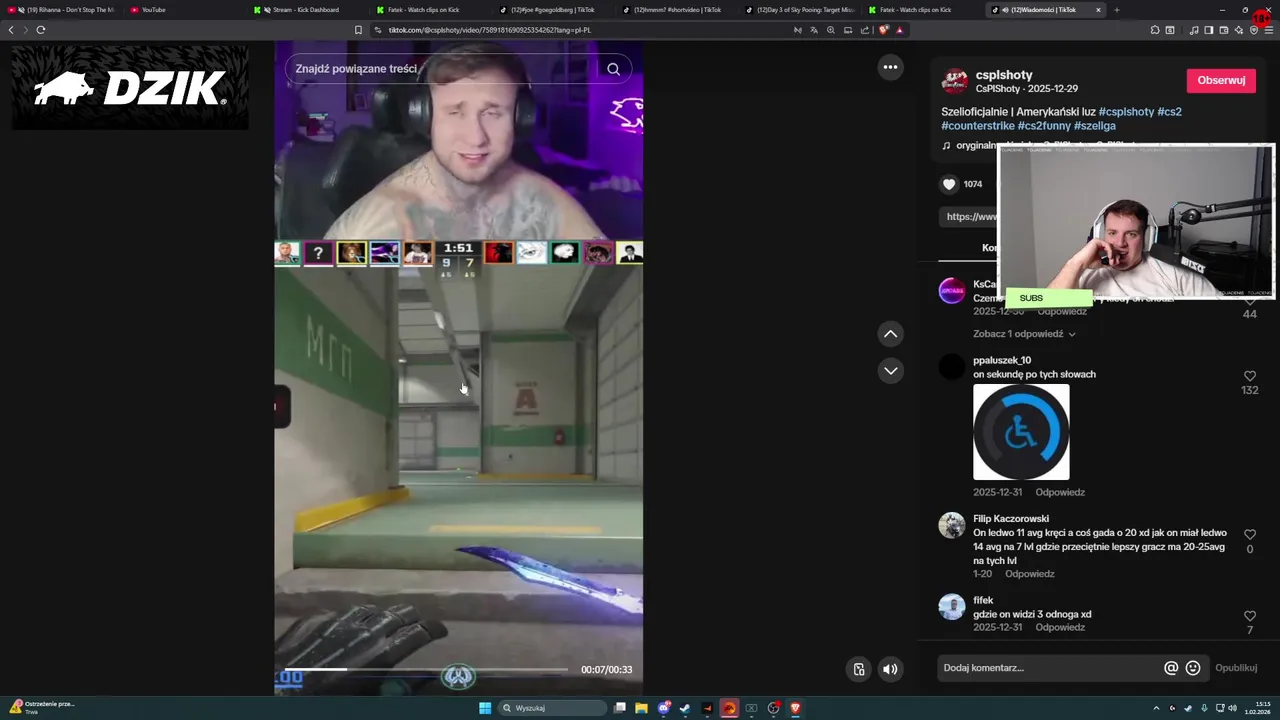Go to previous video with up arrow
This screenshot has width=1280, height=720.
890,334
